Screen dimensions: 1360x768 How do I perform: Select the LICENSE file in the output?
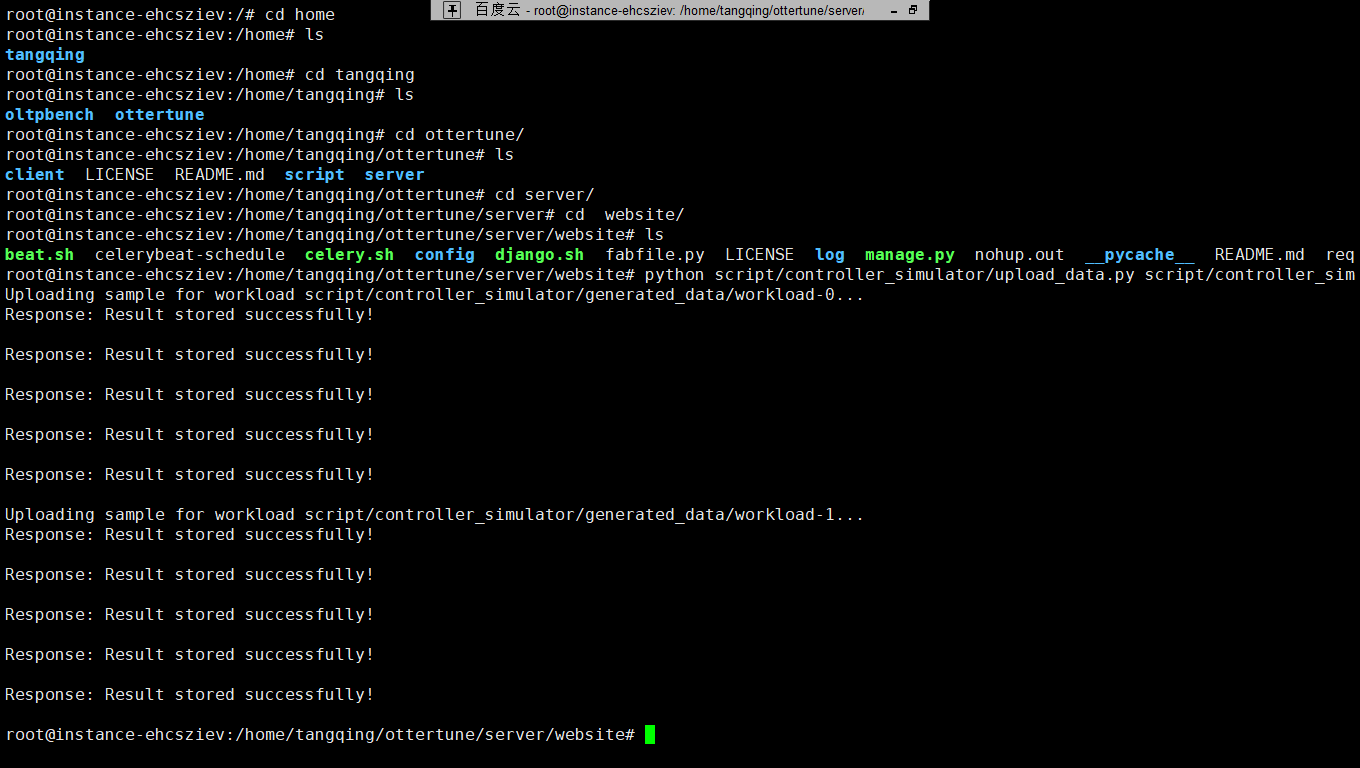click(x=759, y=254)
